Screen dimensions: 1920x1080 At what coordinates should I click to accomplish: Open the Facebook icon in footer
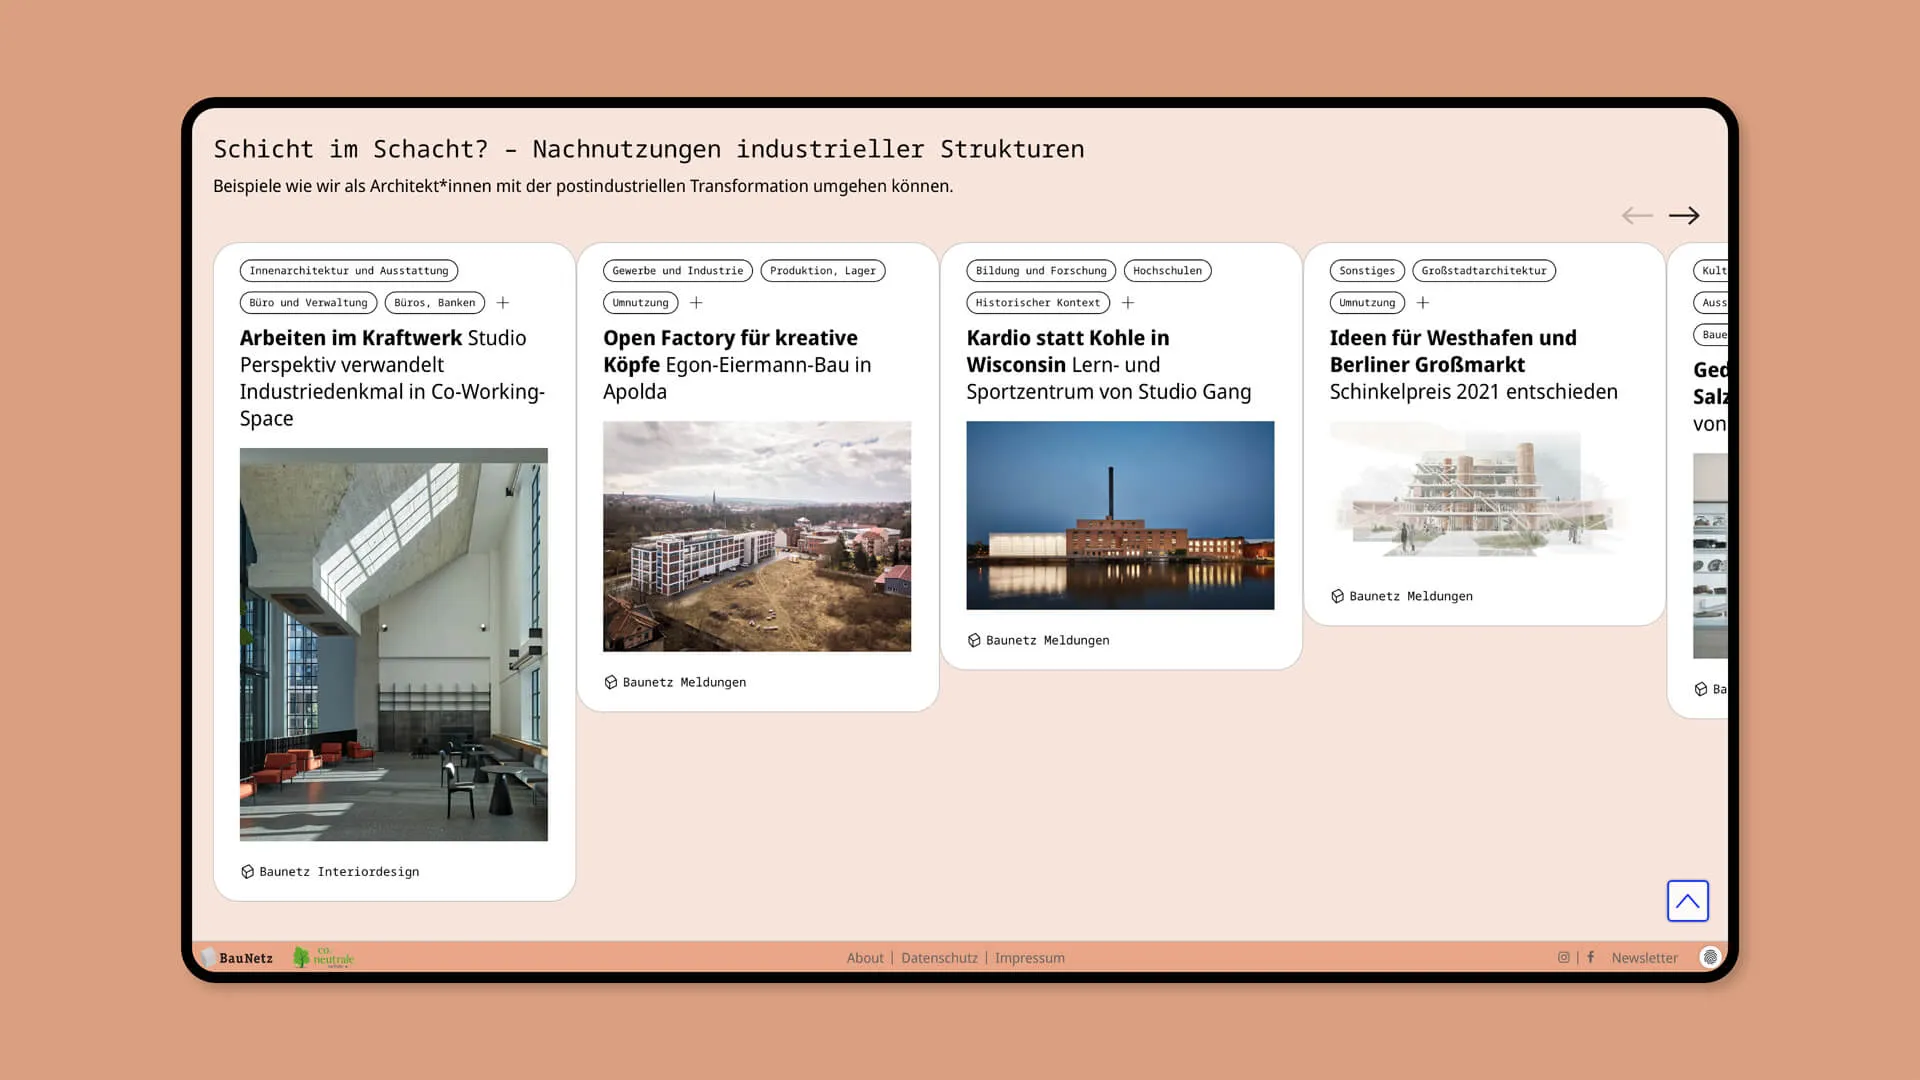pyautogui.click(x=1591, y=957)
